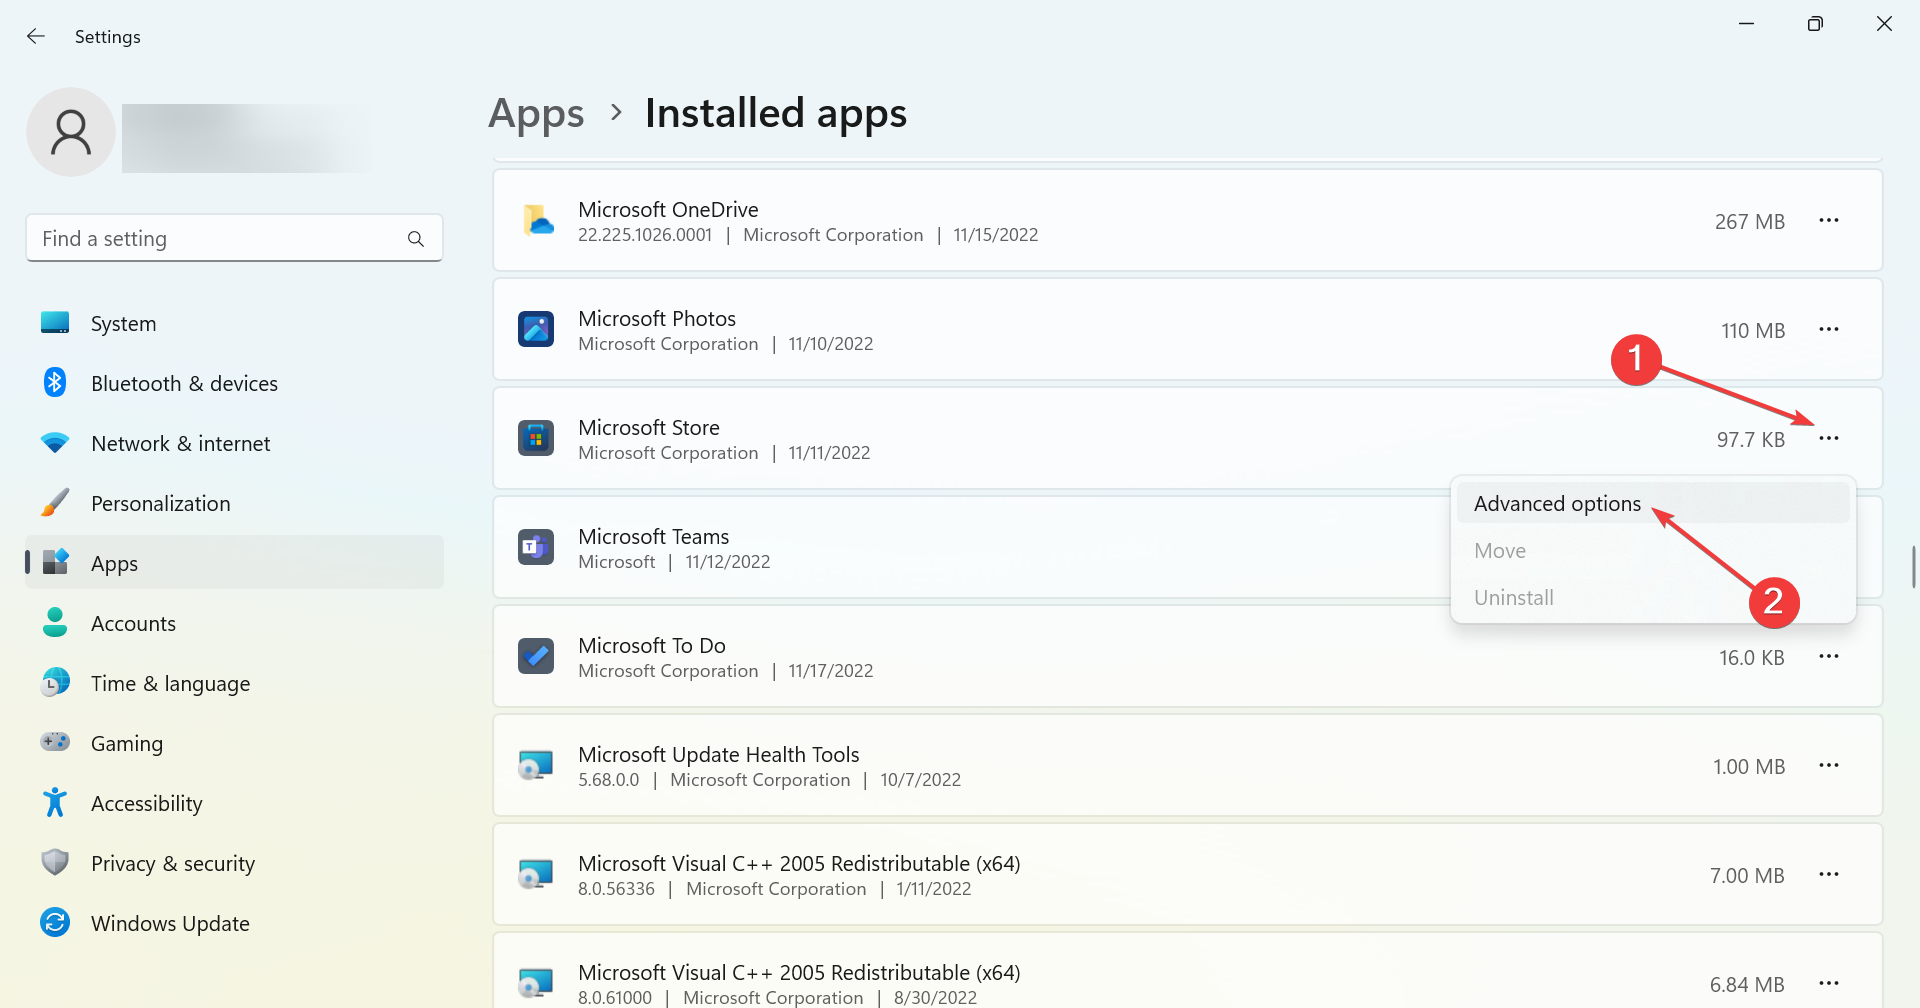Open Network & internet settings
1920x1008 pixels.
tap(234, 443)
